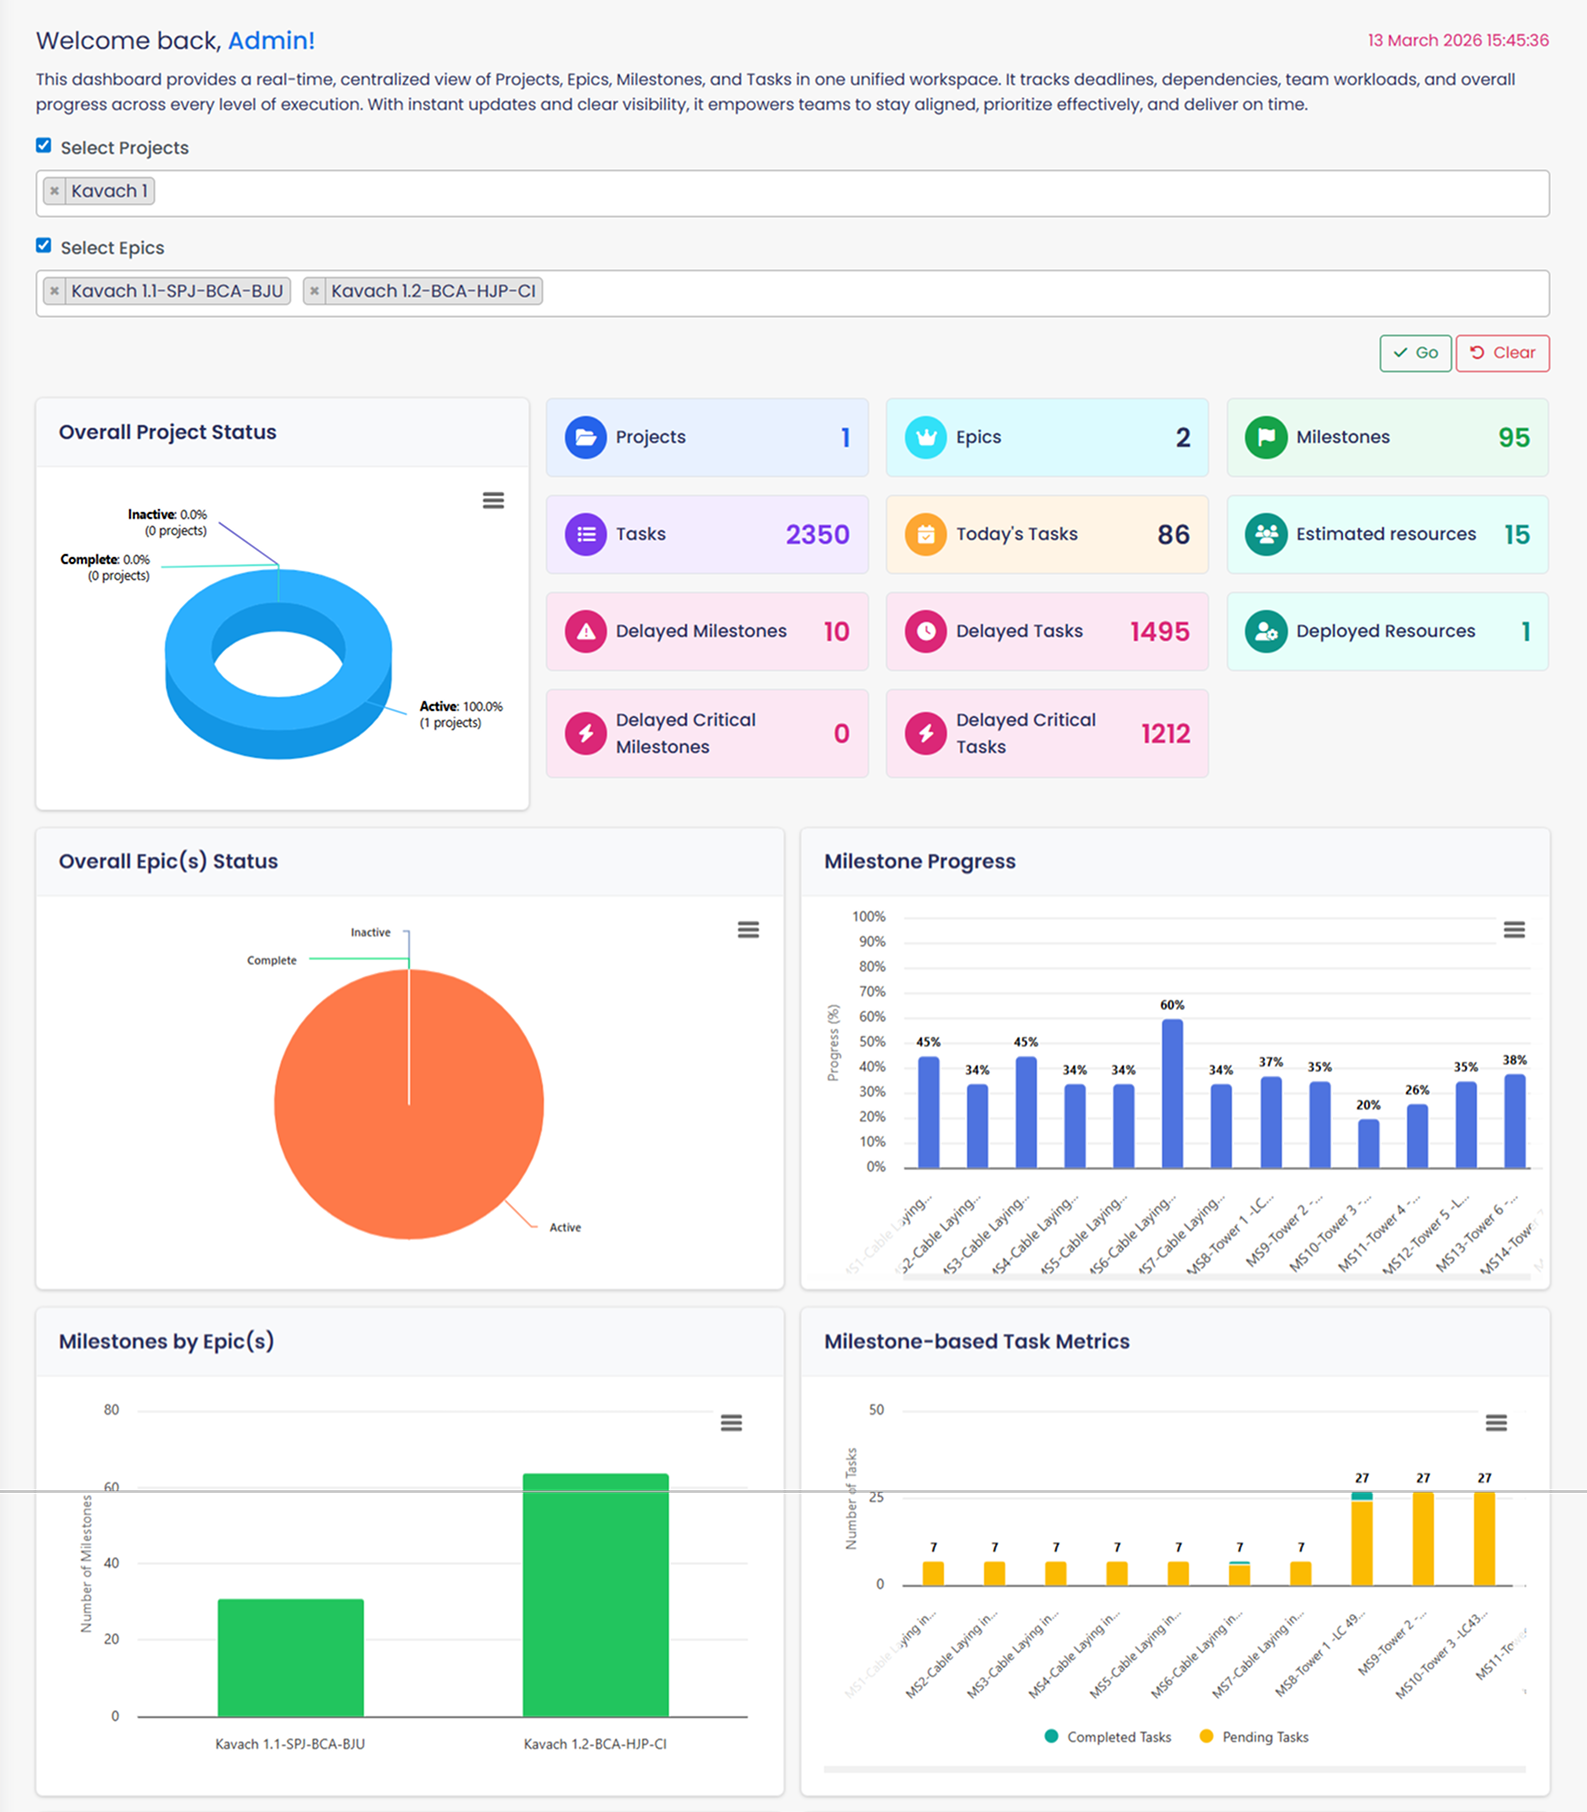Toggle Pending Tasks legend color marker
Viewport: 1587px width, 1812px height.
point(1206,1737)
